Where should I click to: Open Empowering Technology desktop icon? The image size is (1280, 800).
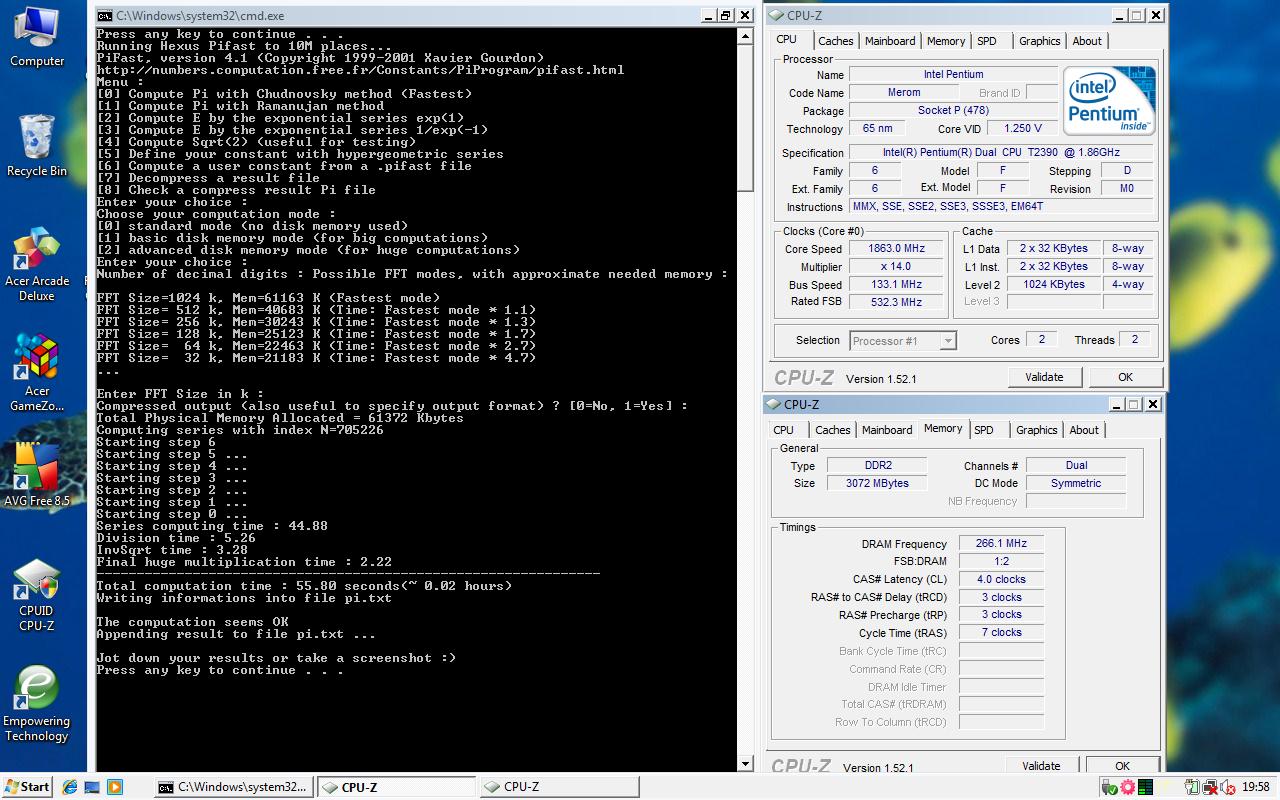pyautogui.click(x=37, y=705)
